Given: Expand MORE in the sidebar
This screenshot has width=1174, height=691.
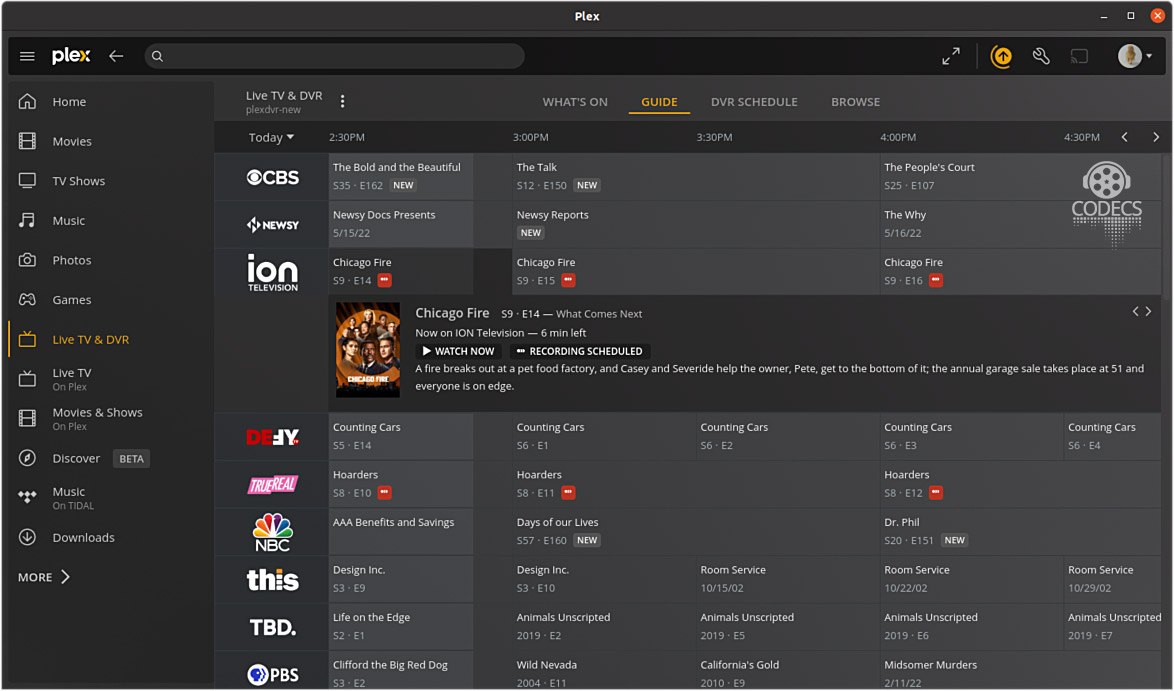Looking at the screenshot, I should pos(44,577).
